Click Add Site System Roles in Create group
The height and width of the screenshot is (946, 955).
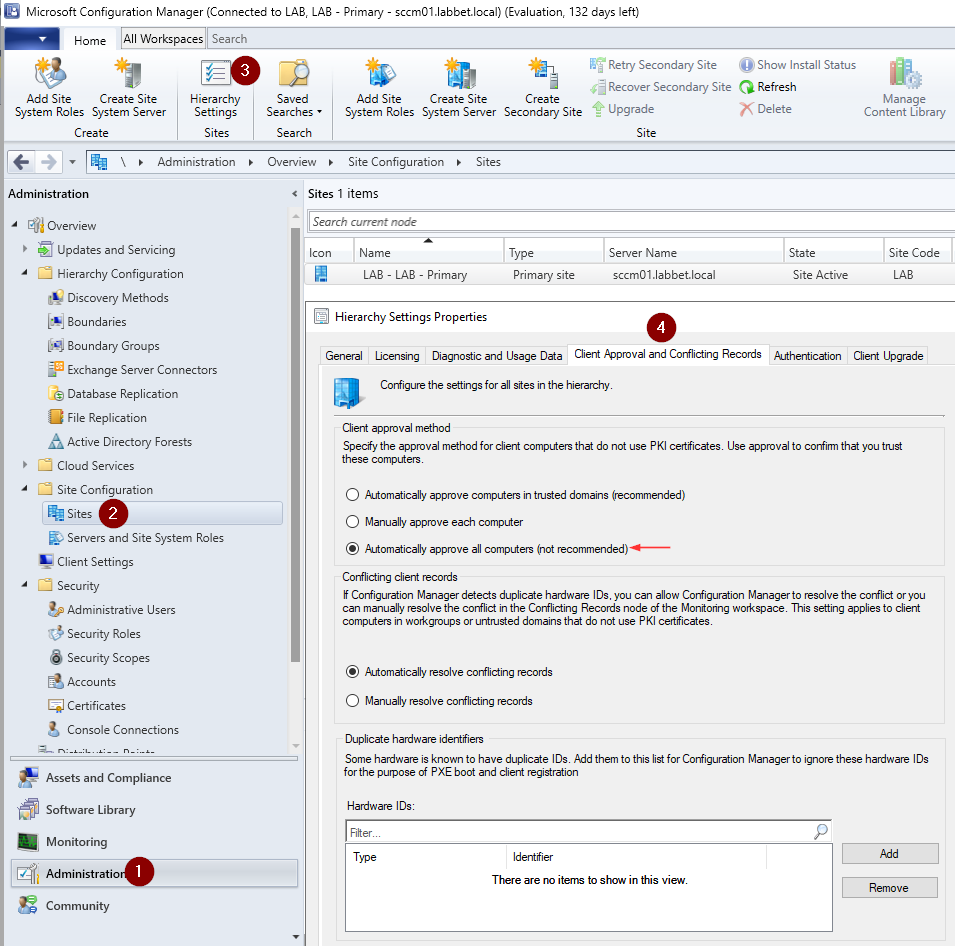click(49, 88)
